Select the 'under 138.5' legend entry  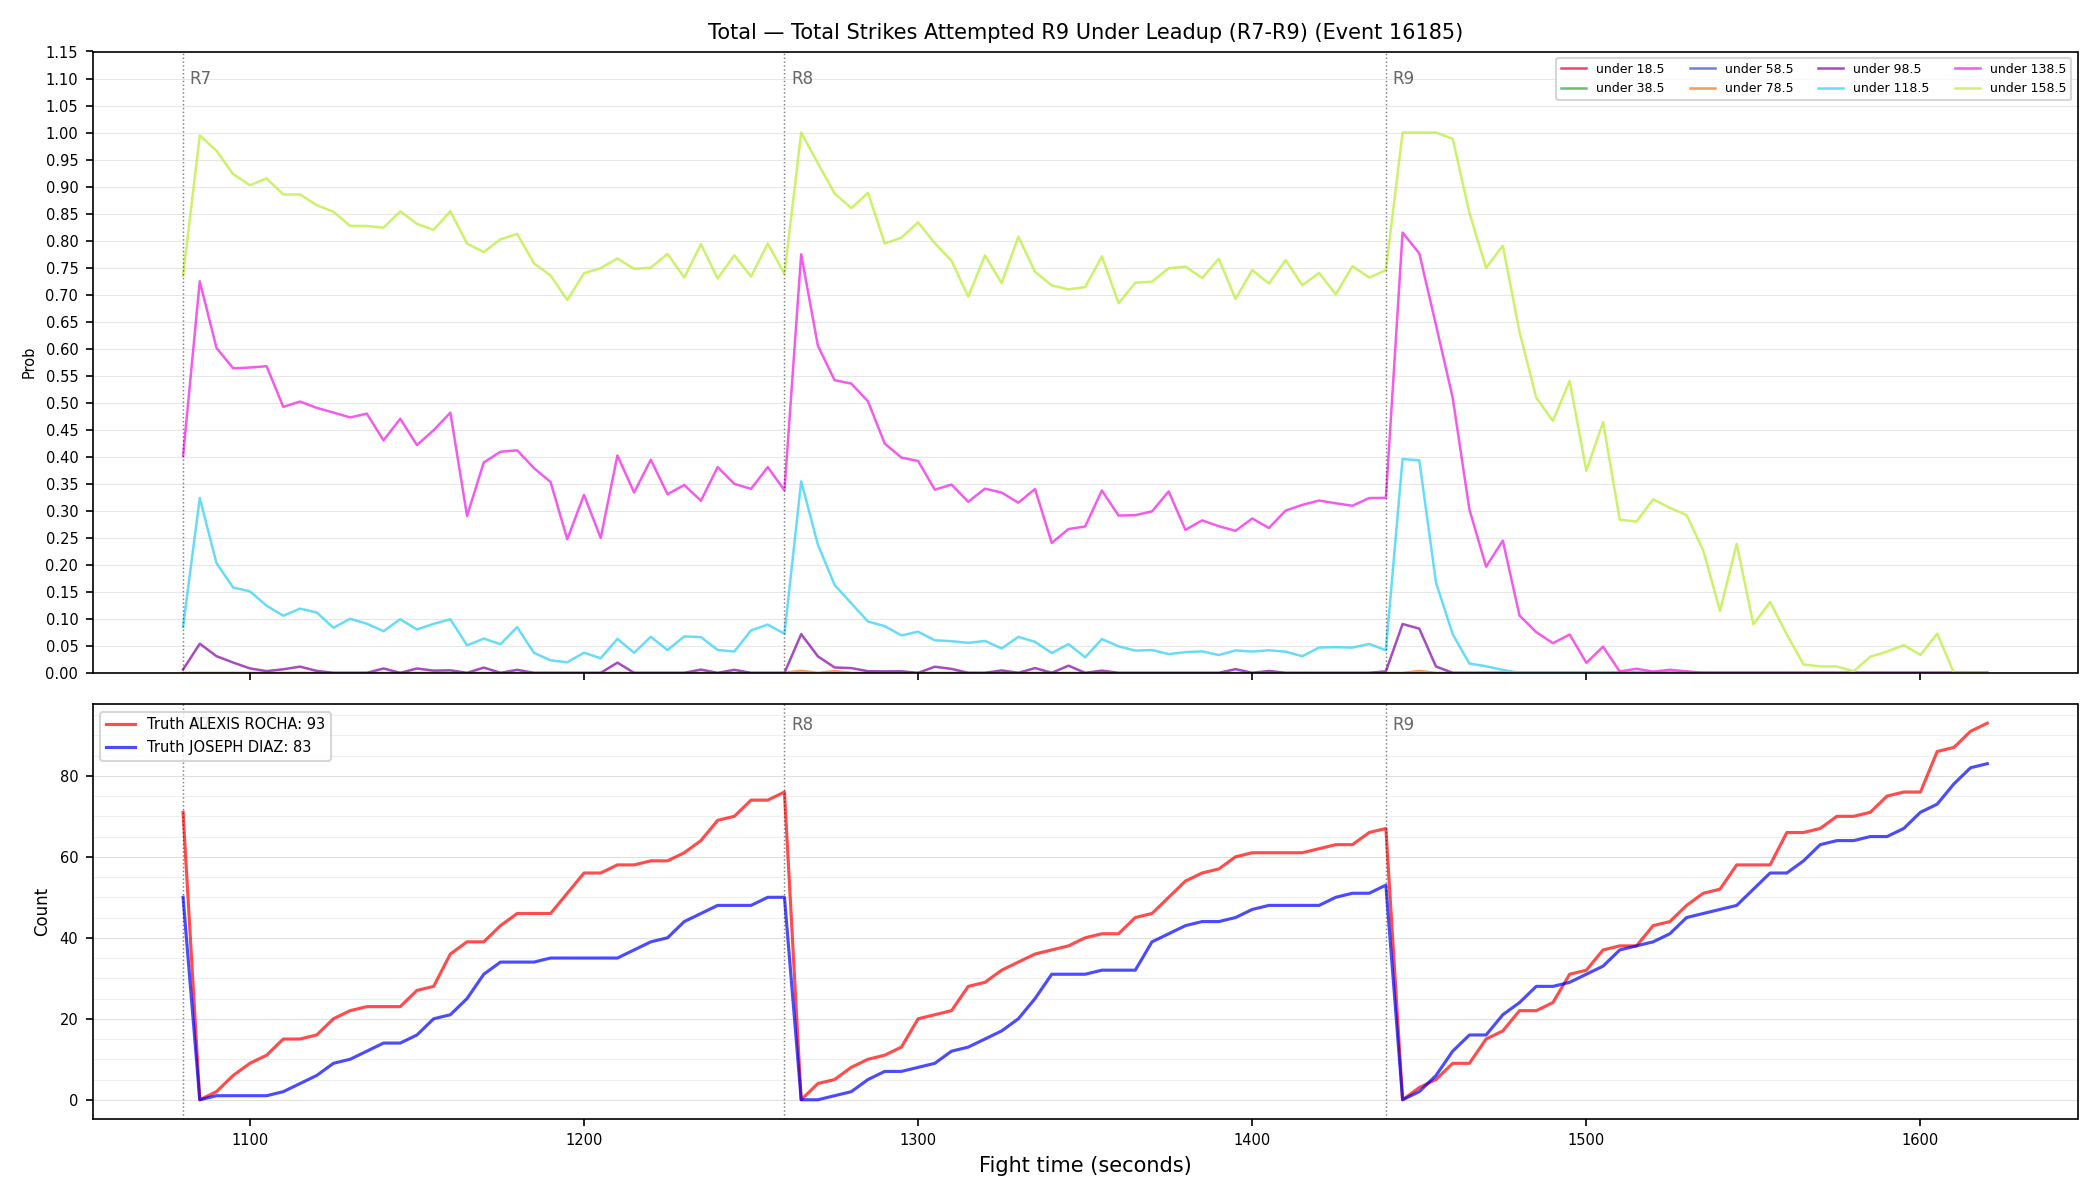[x=2011, y=69]
